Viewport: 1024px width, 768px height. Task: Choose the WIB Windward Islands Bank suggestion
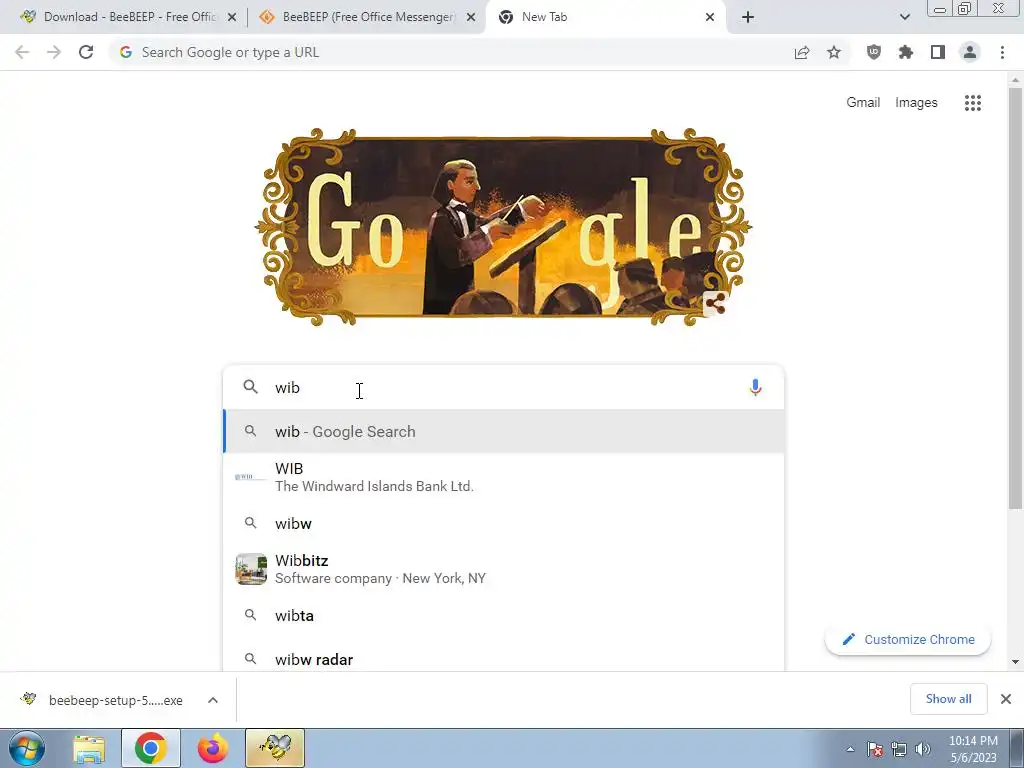(x=504, y=477)
